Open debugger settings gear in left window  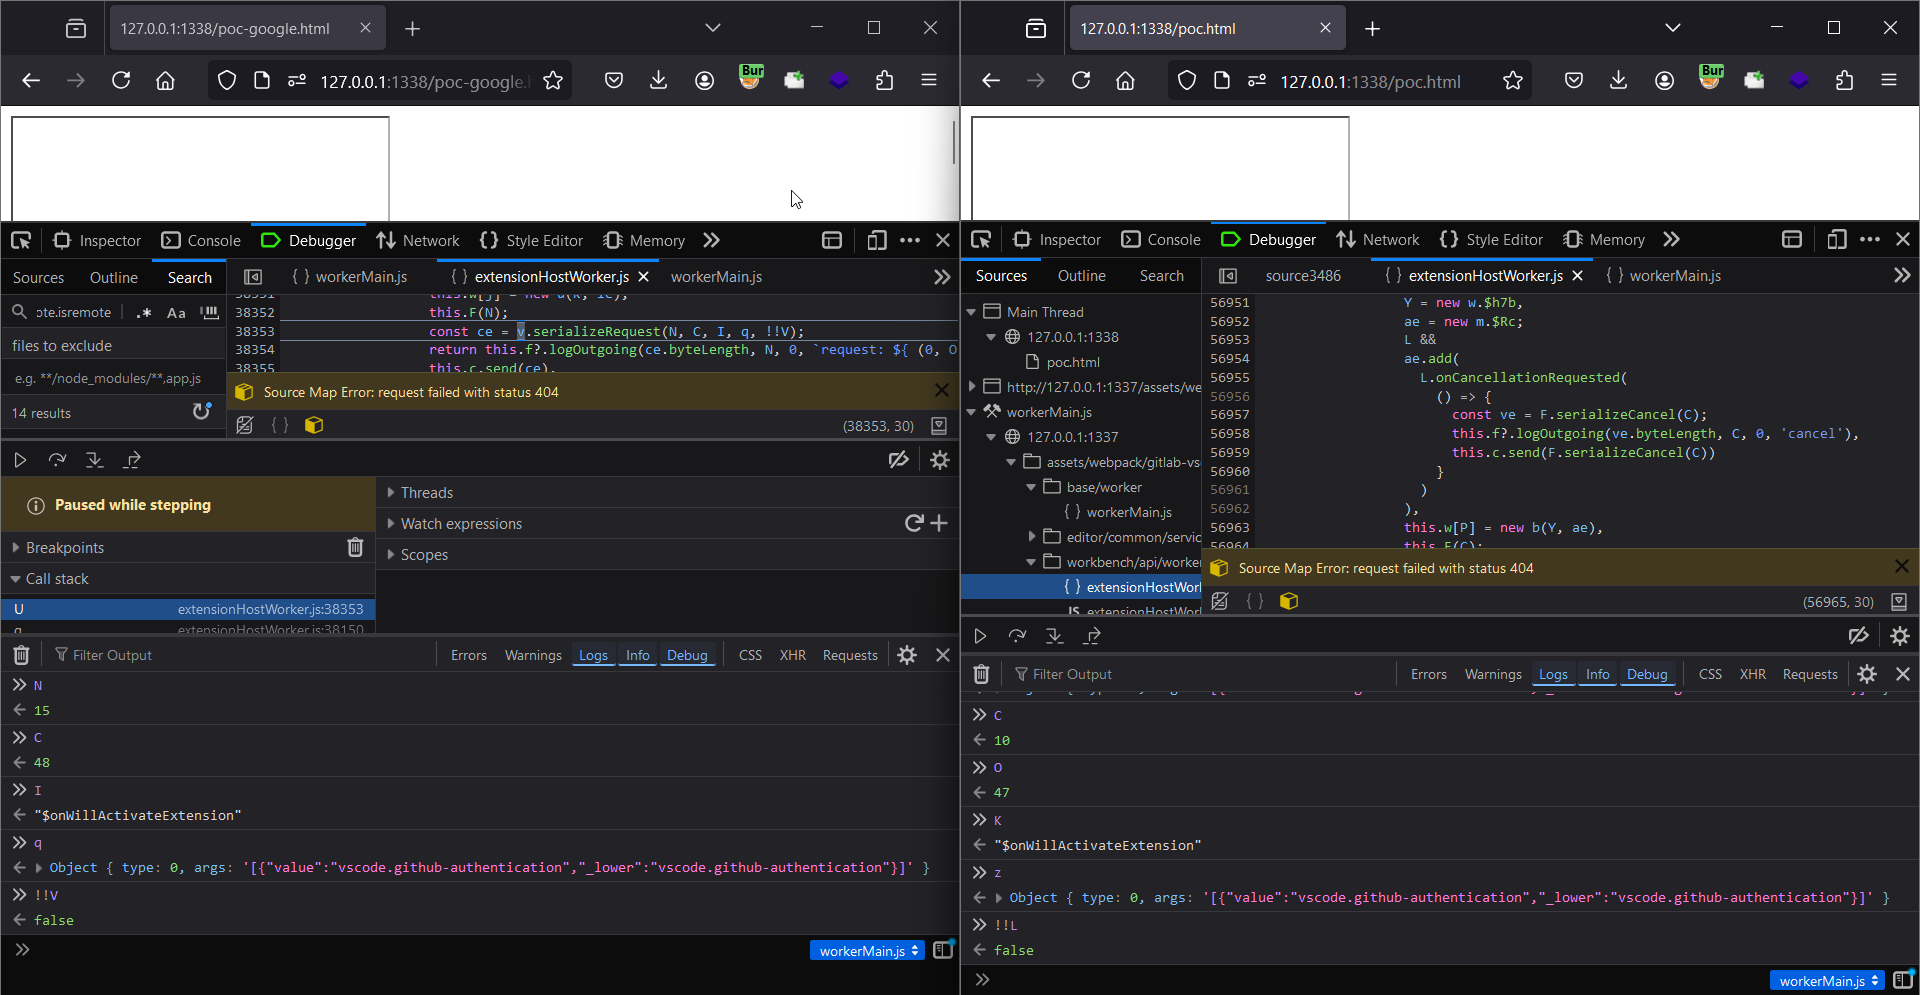pyautogui.click(x=940, y=460)
